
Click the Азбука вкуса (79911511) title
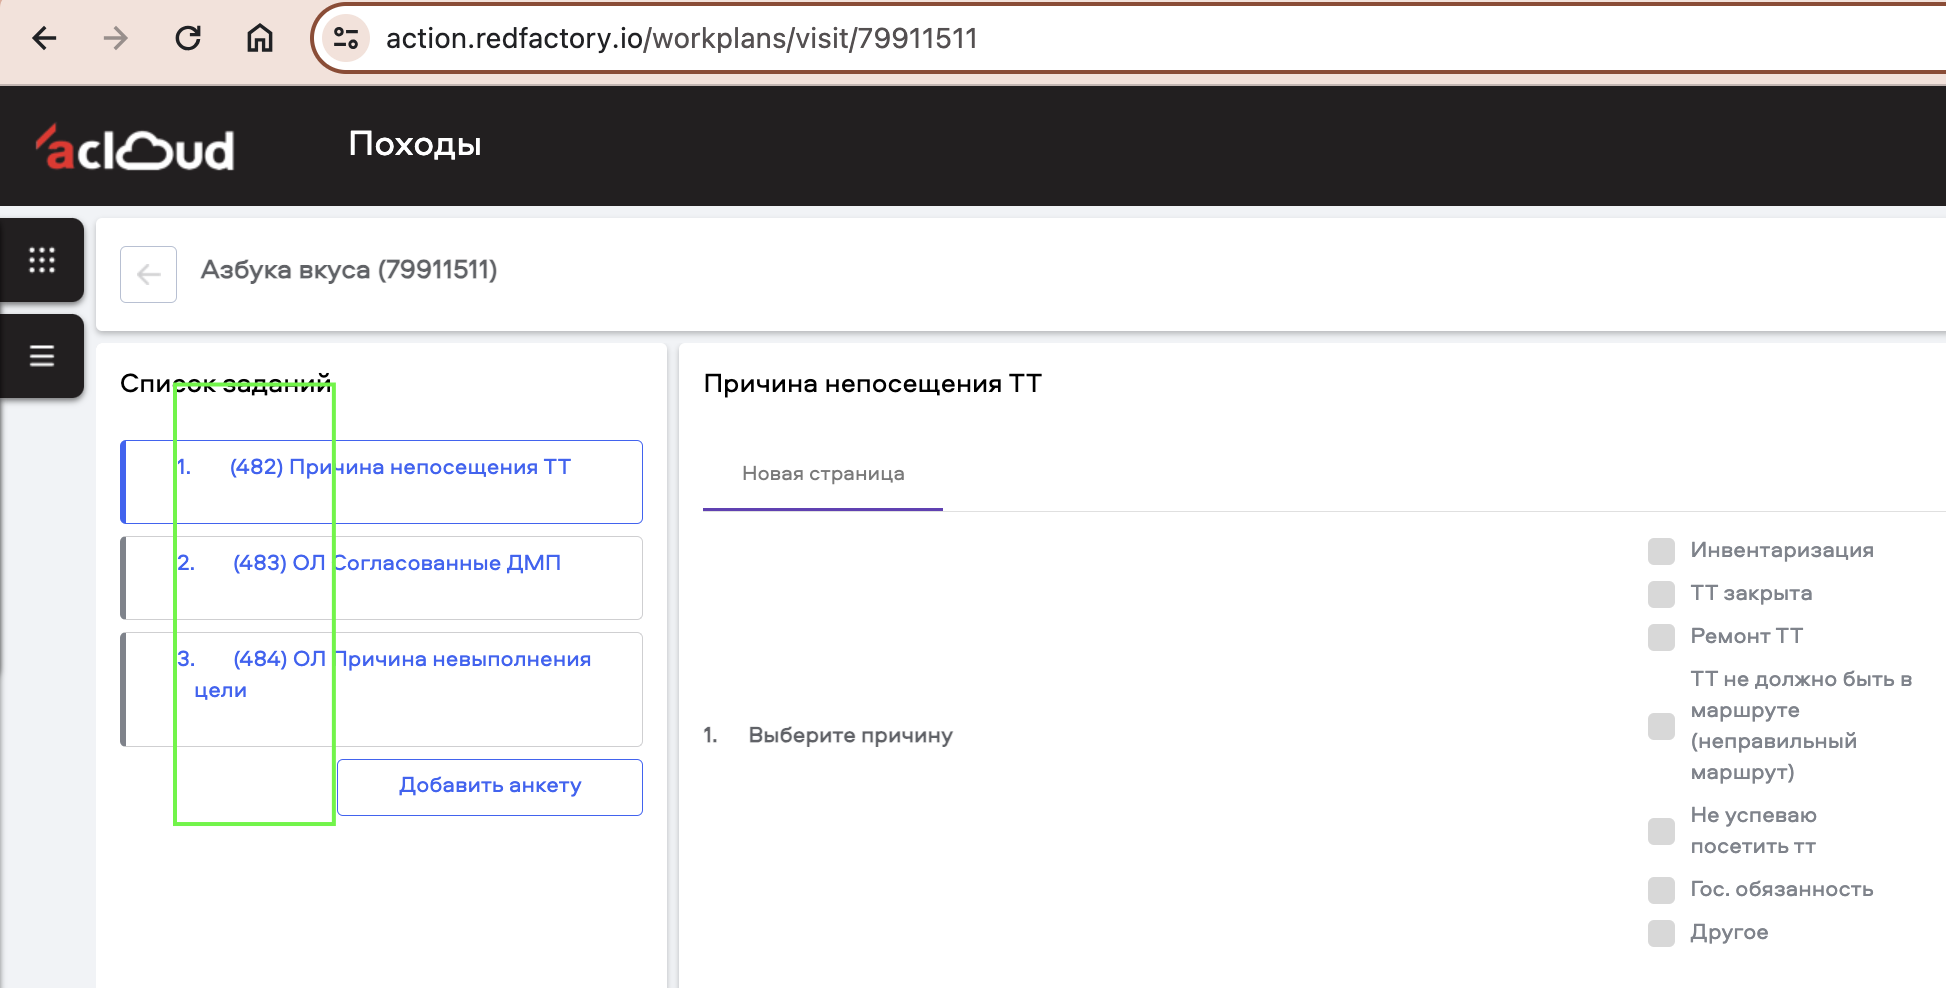tap(349, 270)
